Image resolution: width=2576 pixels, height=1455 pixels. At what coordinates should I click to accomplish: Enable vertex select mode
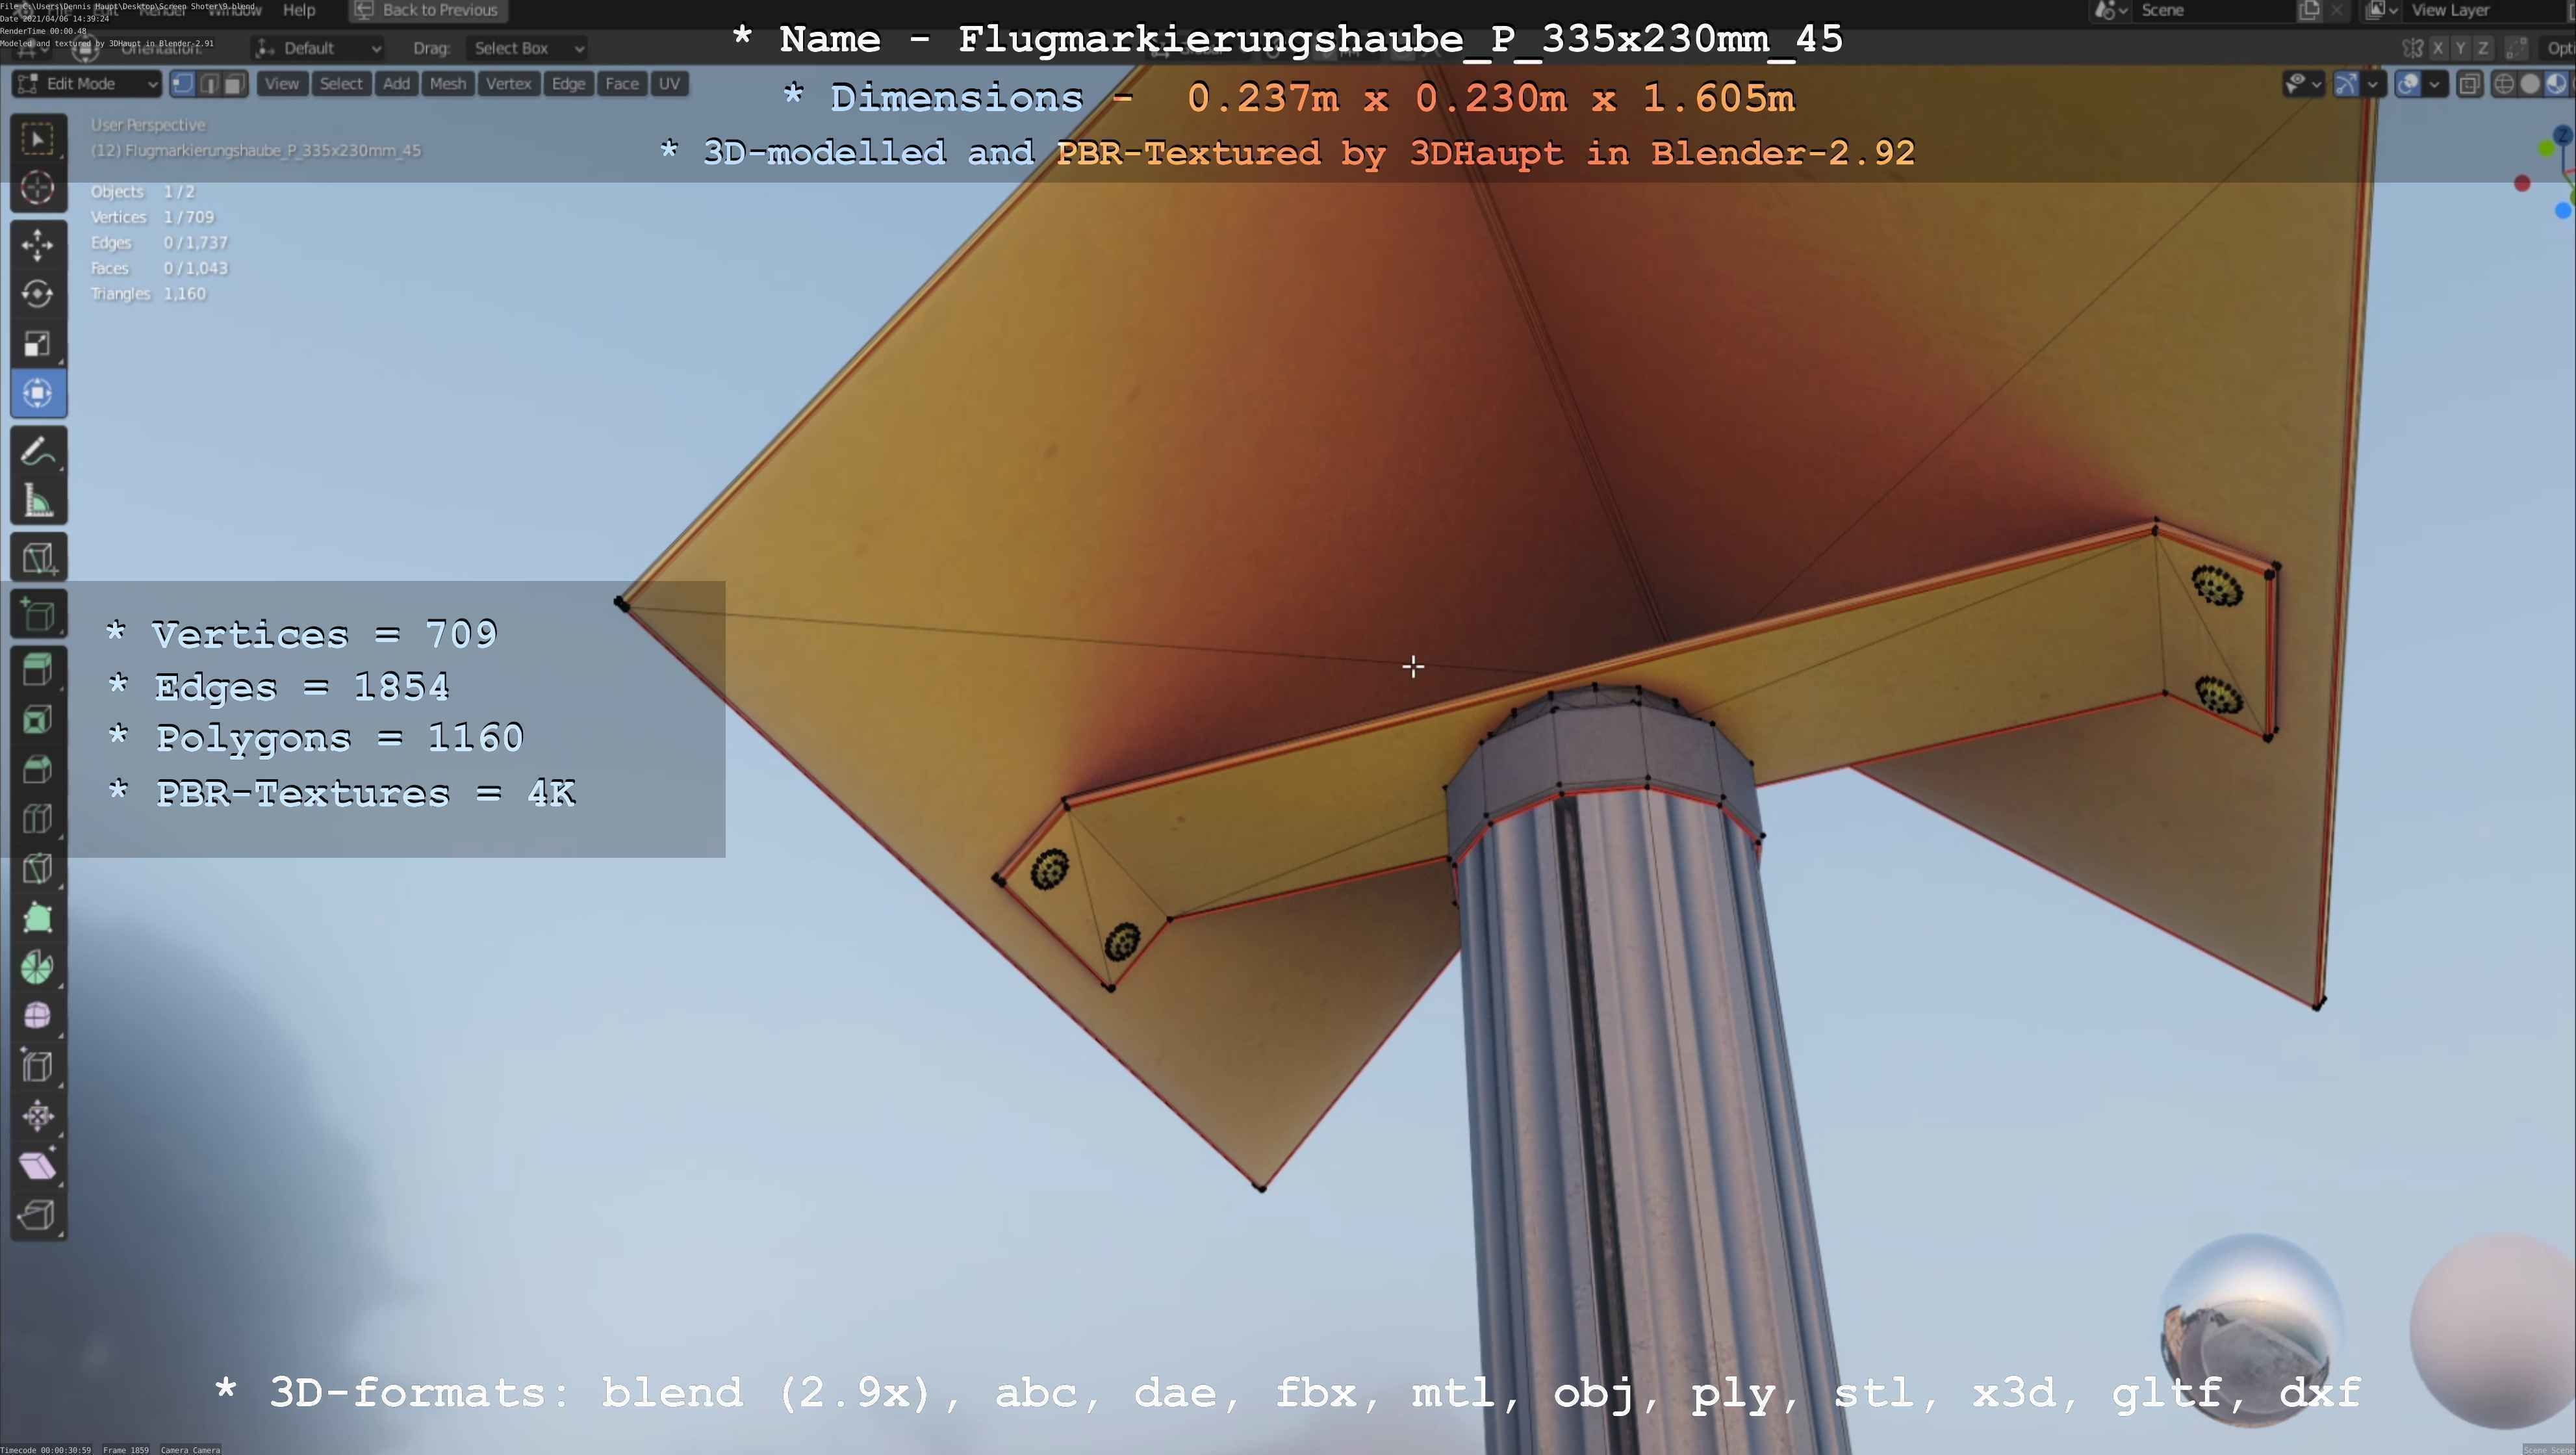(x=182, y=84)
